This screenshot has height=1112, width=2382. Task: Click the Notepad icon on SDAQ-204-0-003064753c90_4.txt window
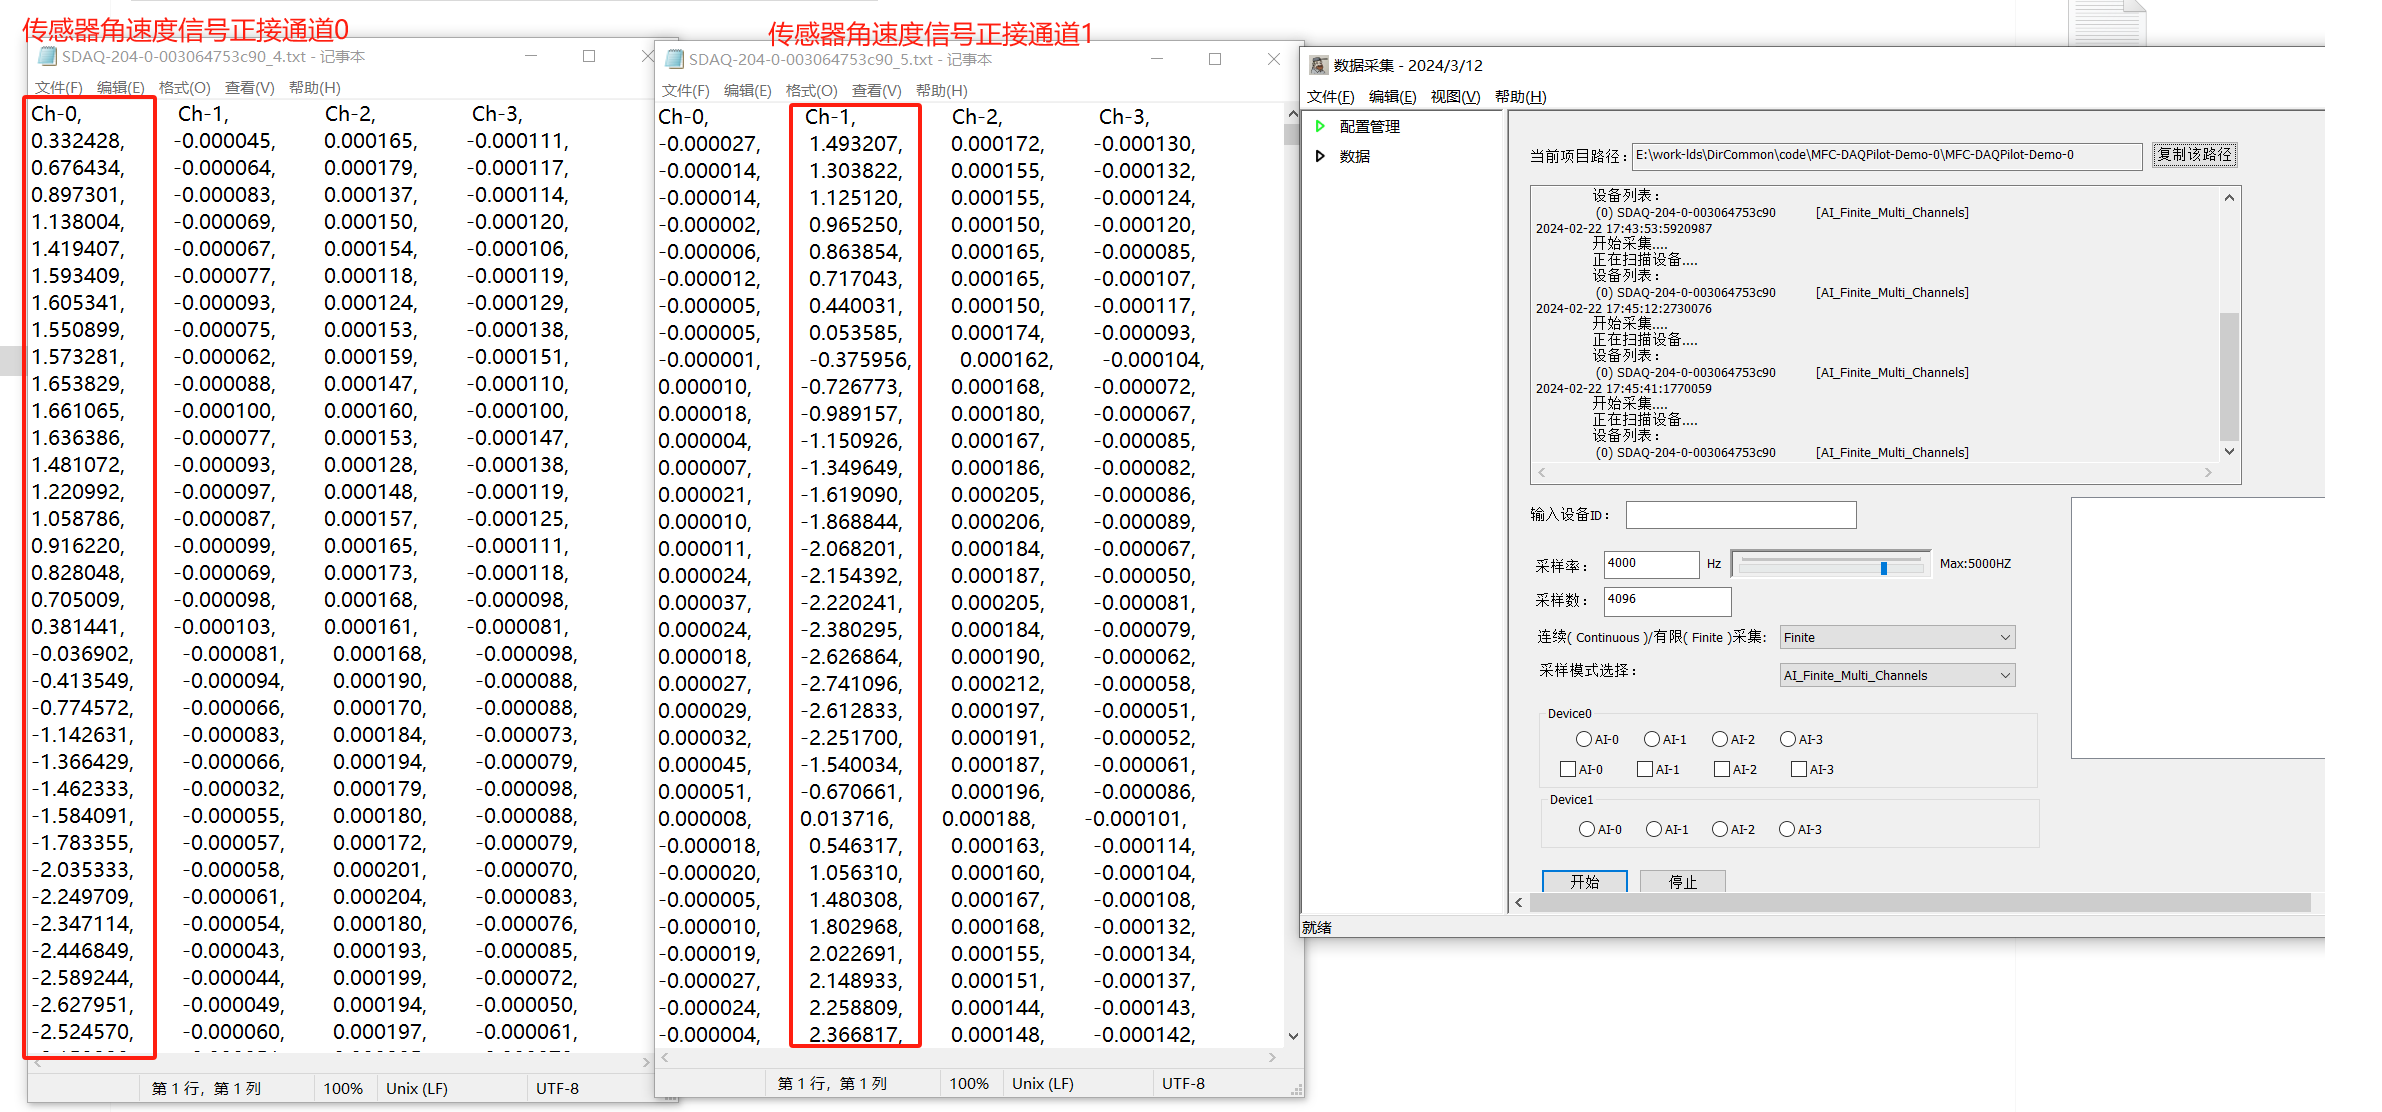(x=45, y=57)
